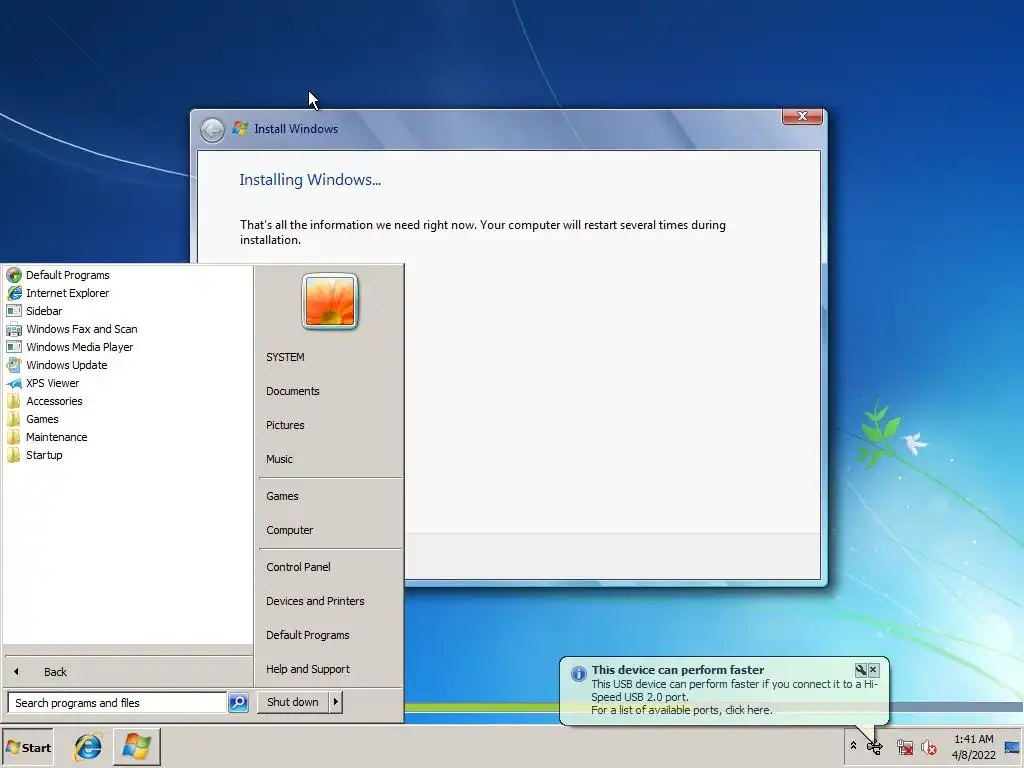The image size is (1024, 768).
Task: Click the search magnifier button
Action: [x=238, y=703]
